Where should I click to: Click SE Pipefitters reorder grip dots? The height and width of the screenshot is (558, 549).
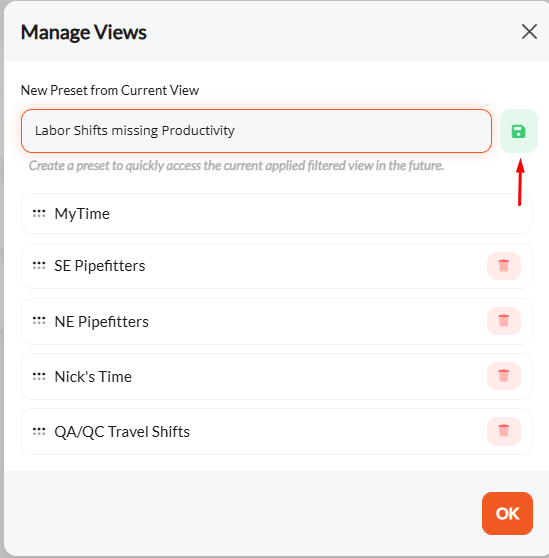tap(39, 265)
